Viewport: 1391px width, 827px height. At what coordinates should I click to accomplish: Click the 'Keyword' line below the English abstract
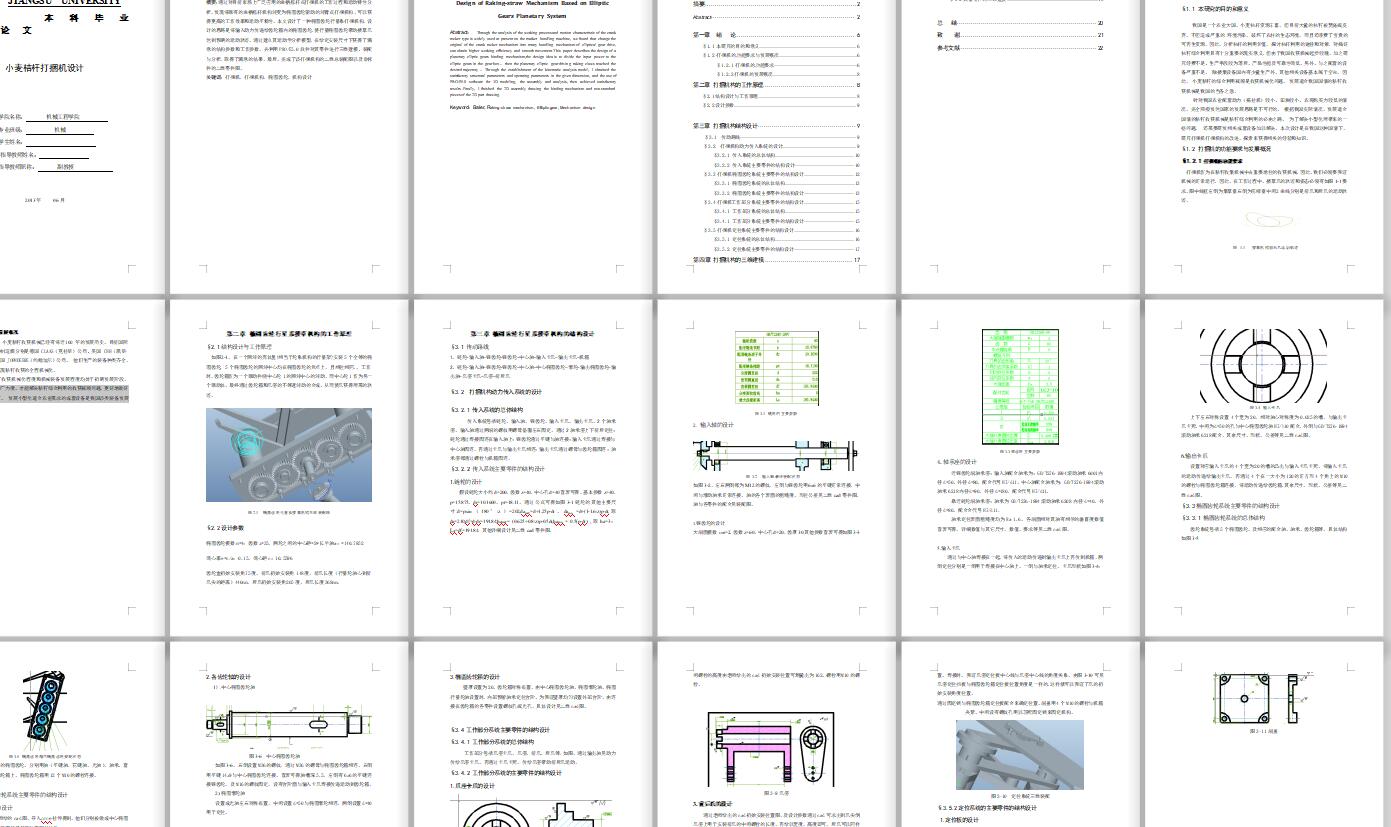click(x=523, y=106)
